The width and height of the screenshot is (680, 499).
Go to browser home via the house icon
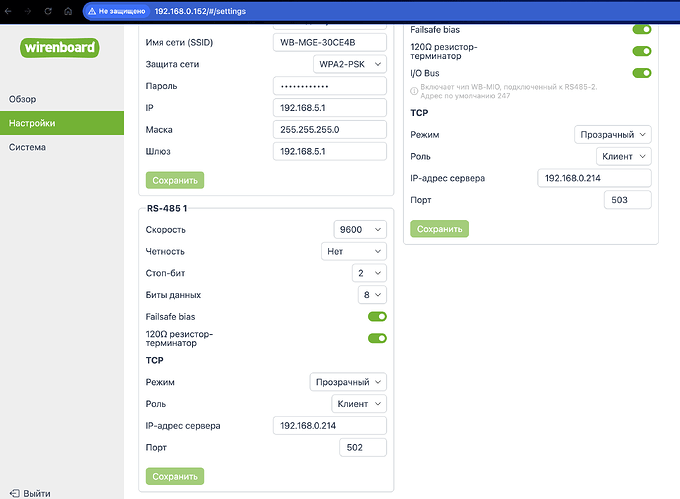pyautogui.click(x=68, y=11)
